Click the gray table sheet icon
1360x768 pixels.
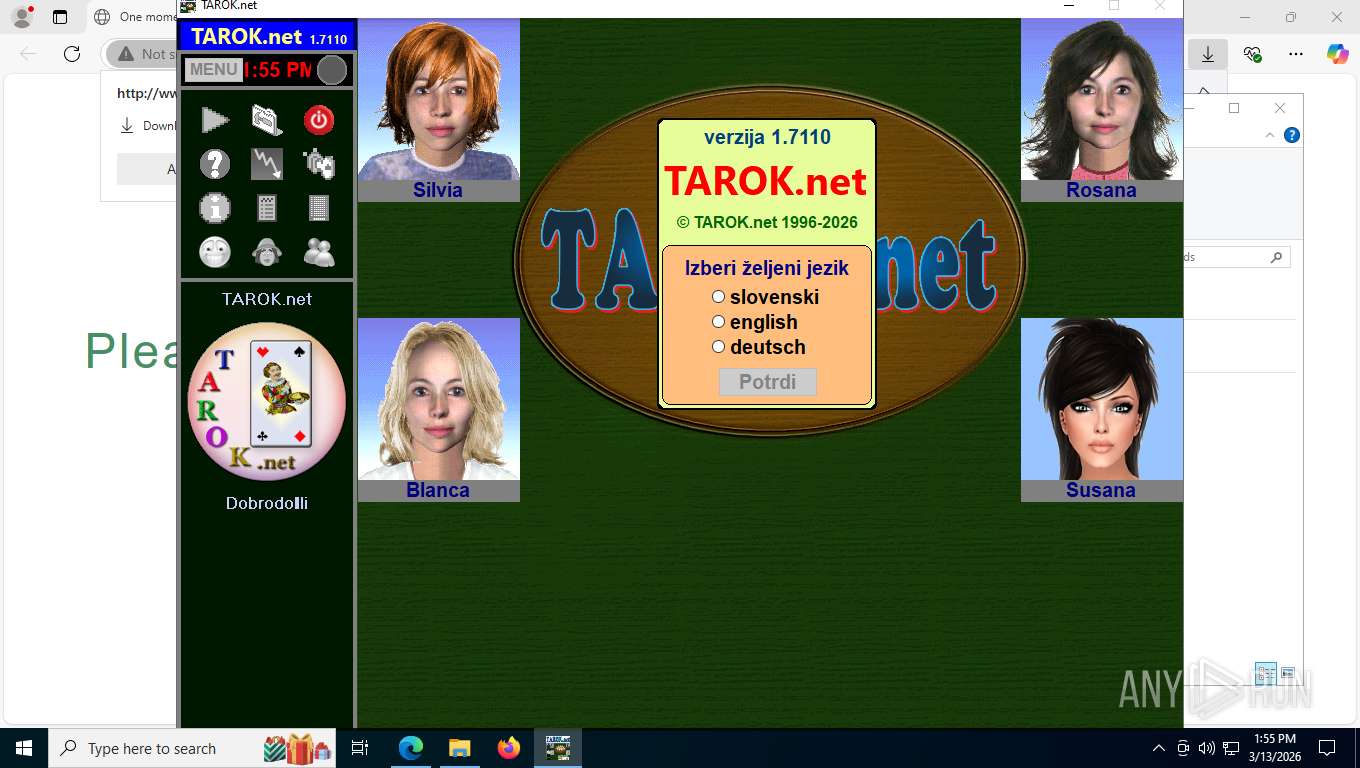pos(319,208)
